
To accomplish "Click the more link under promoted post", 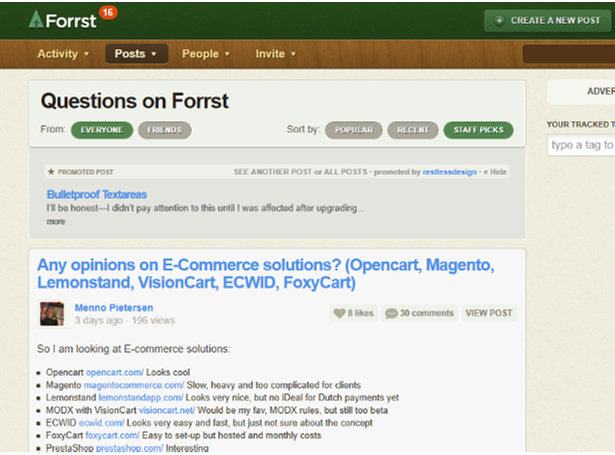I will tap(56, 222).
